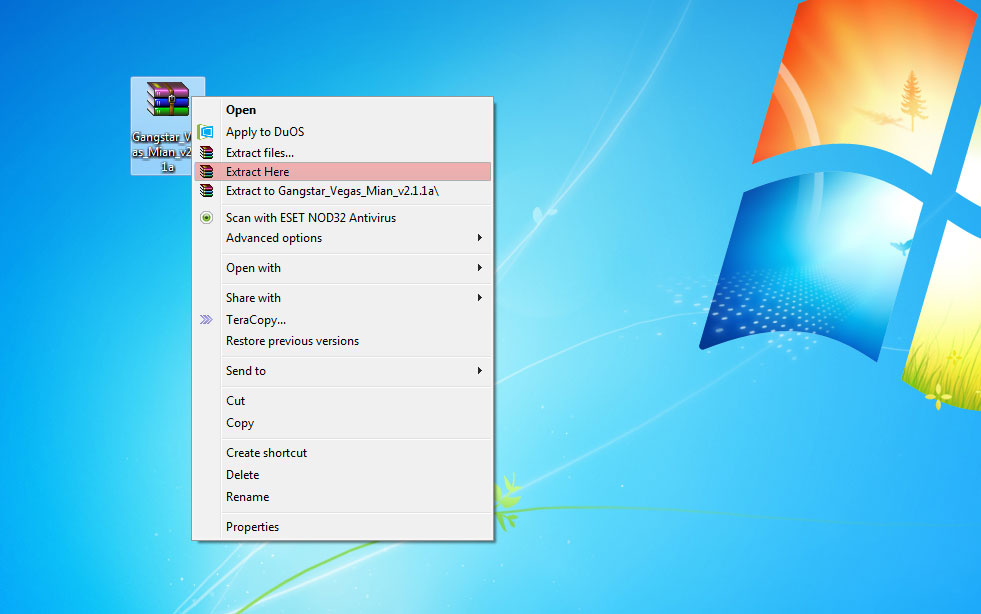
Task: Expand the Advanced options submenu arrow
Action: point(480,238)
